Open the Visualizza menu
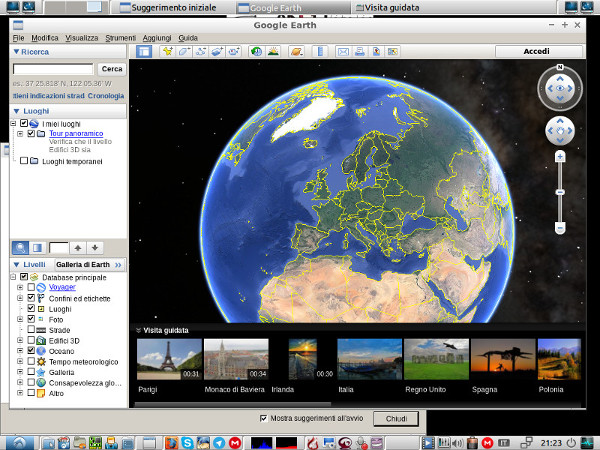Screen dimensions: 600x450 pyautogui.click(x=82, y=38)
